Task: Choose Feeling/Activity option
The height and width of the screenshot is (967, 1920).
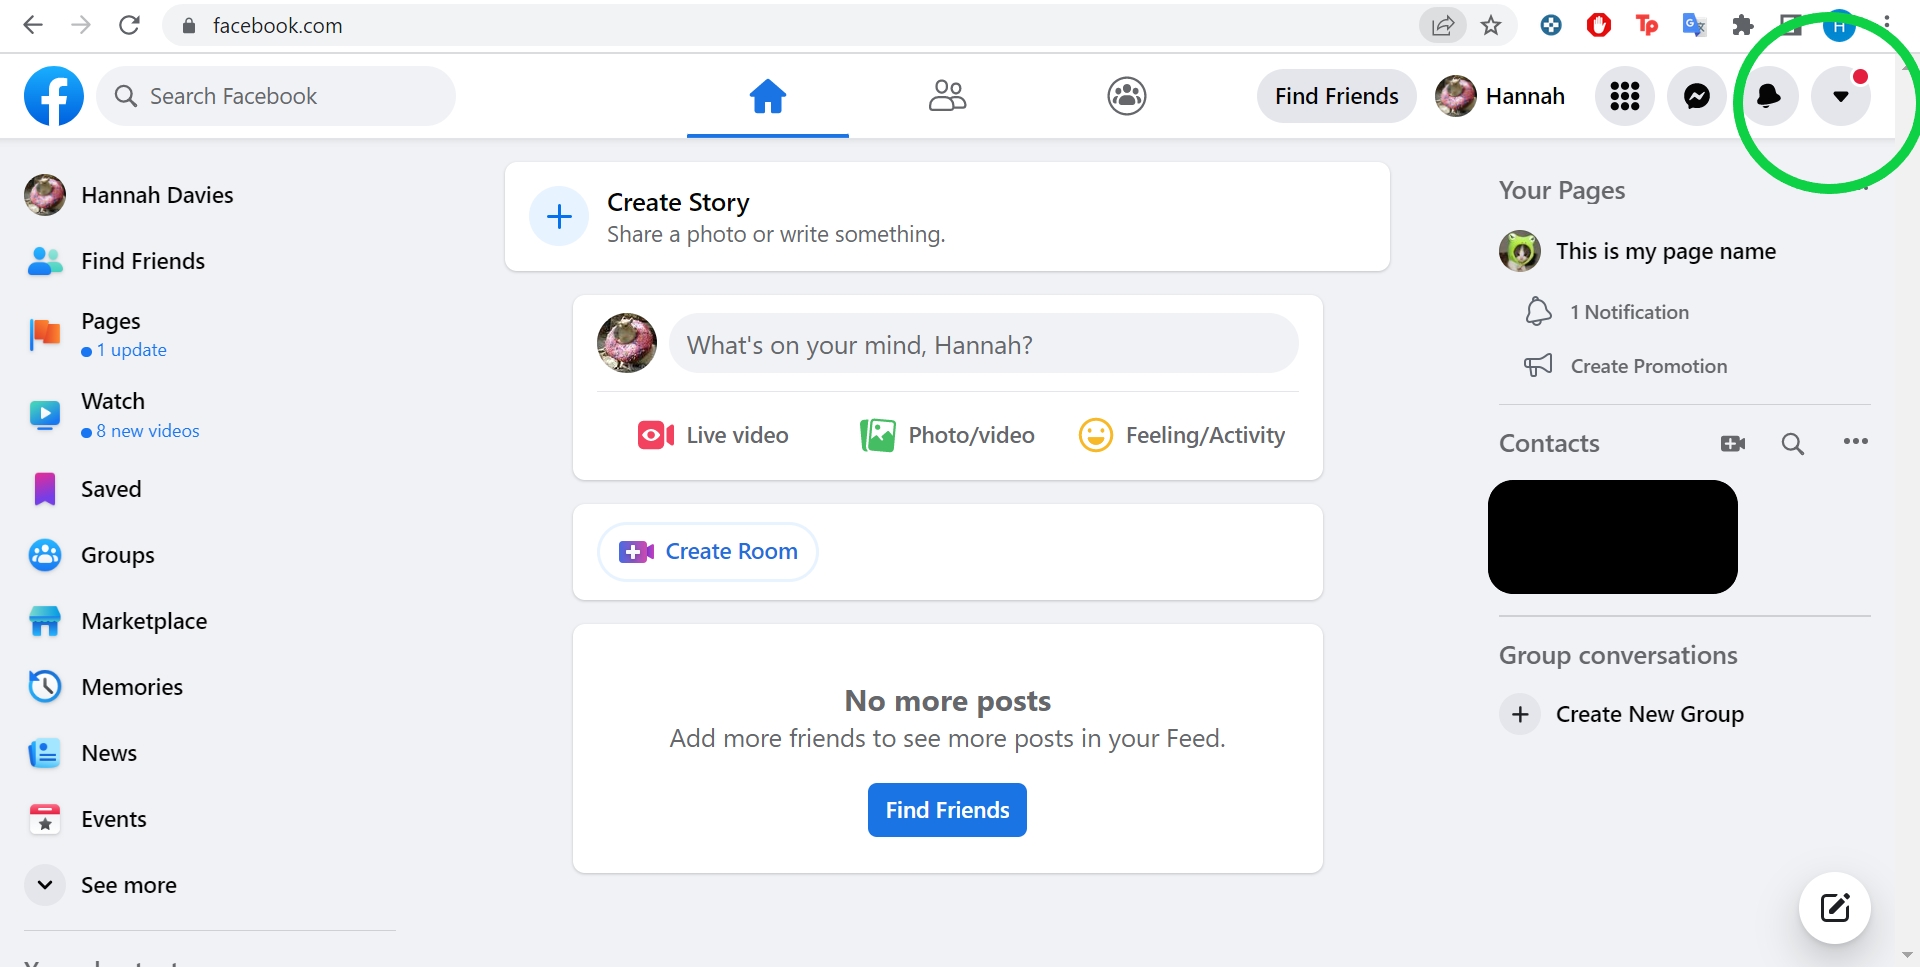Action: (x=1182, y=435)
